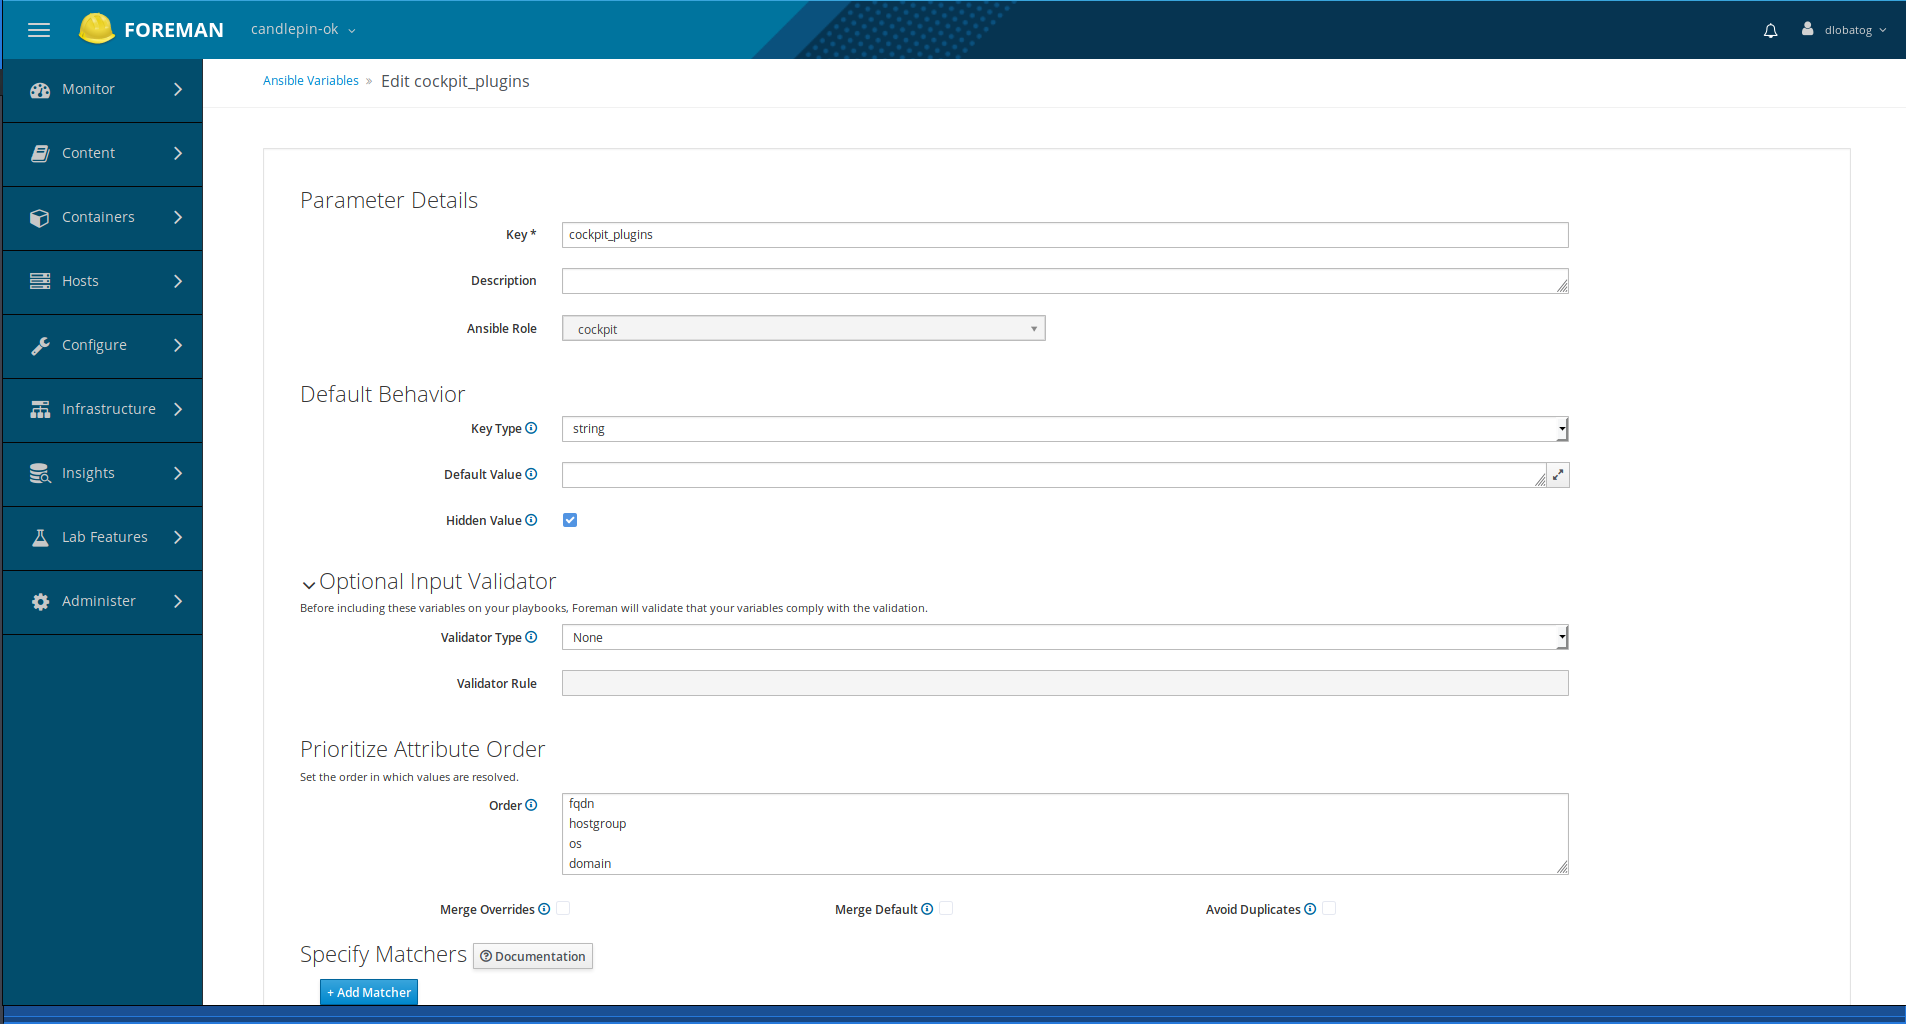Click the Add Matcher button

369,992
